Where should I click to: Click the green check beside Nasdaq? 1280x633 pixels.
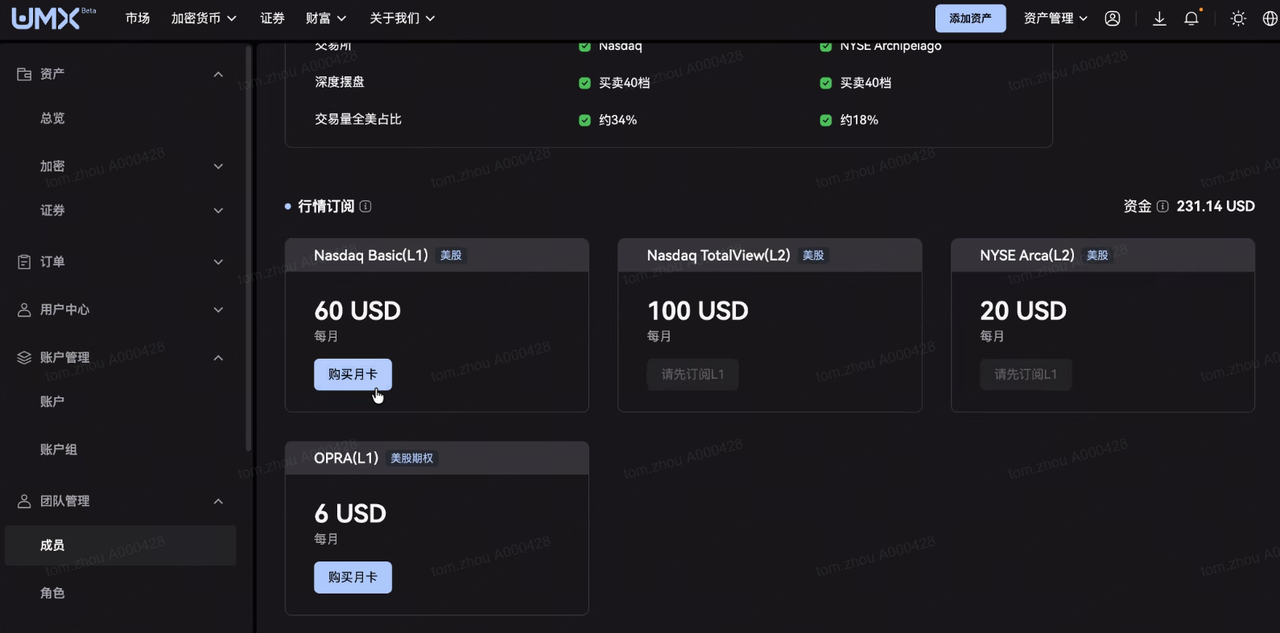click(585, 46)
